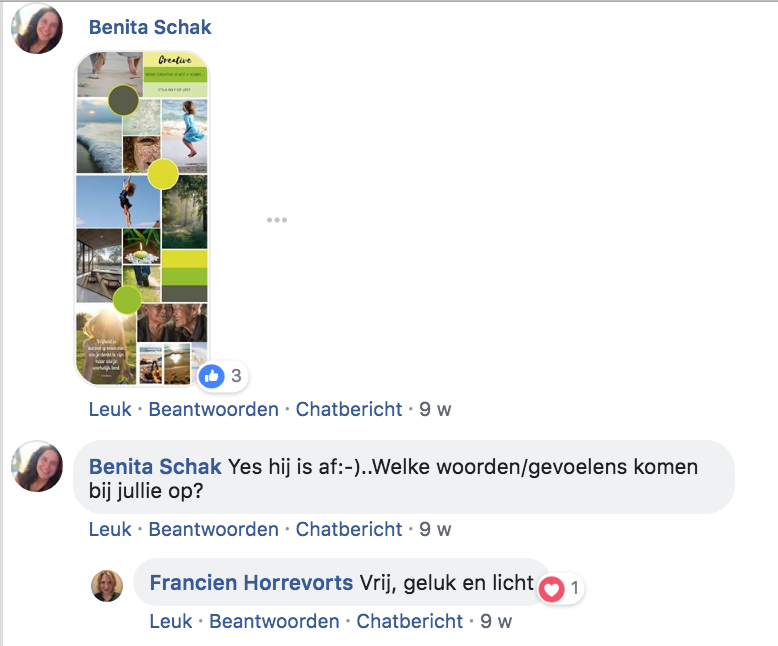Click Chatbericht under 'Yes hij is af' comment

[x=349, y=529]
